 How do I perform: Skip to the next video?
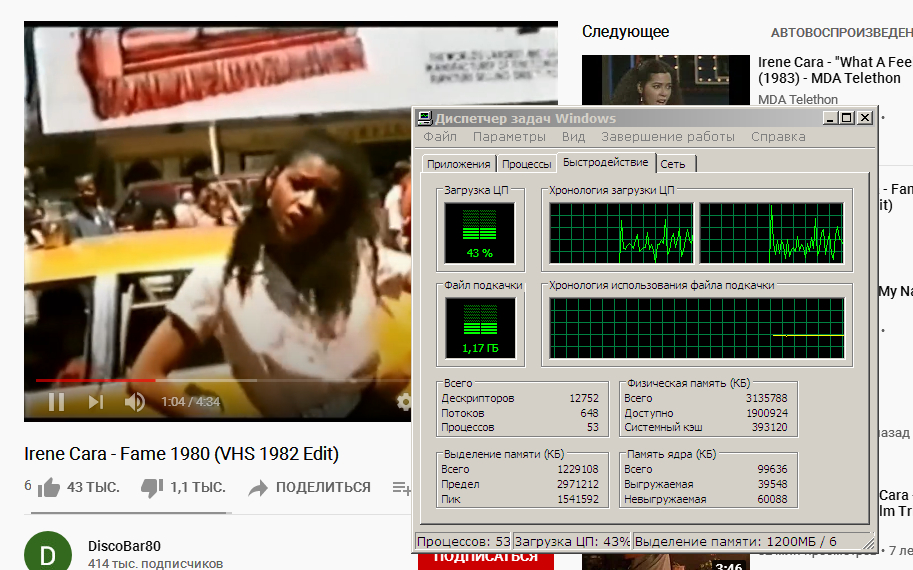96,402
